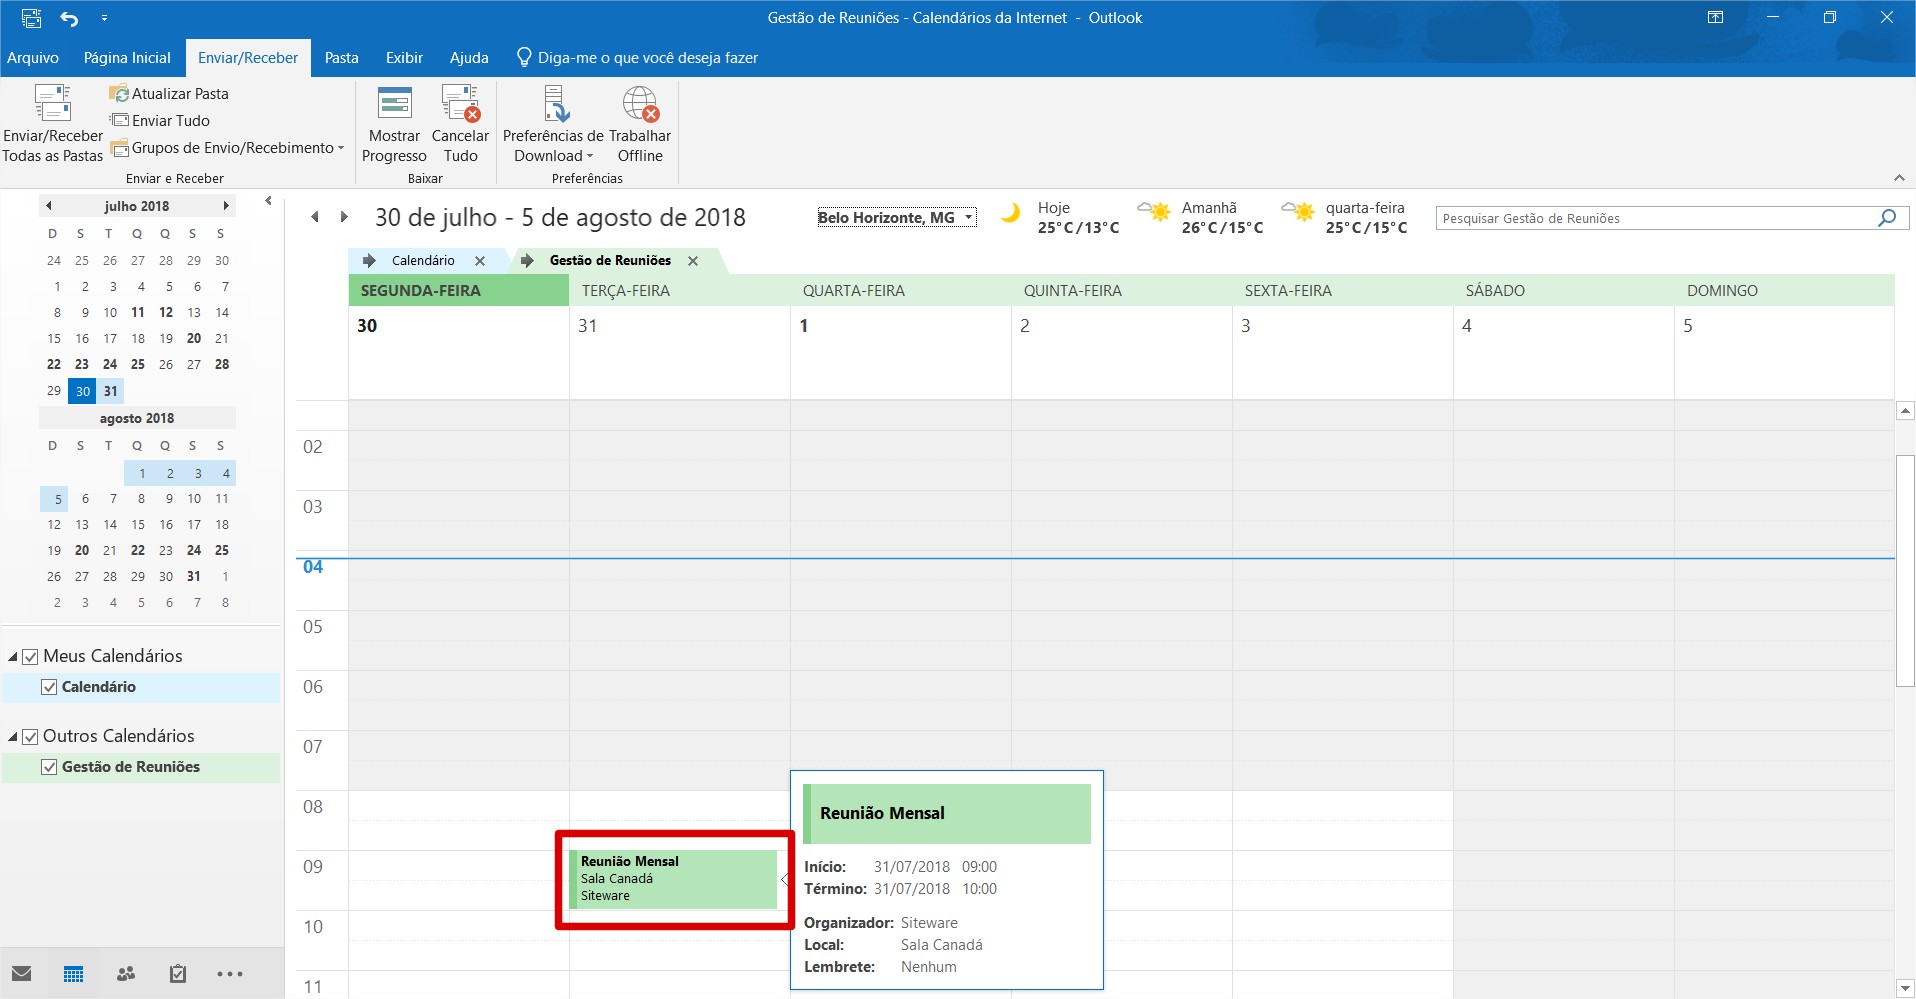Click the Trabalhar Offline globe icon
Image resolution: width=1916 pixels, height=999 pixels.
640,103
